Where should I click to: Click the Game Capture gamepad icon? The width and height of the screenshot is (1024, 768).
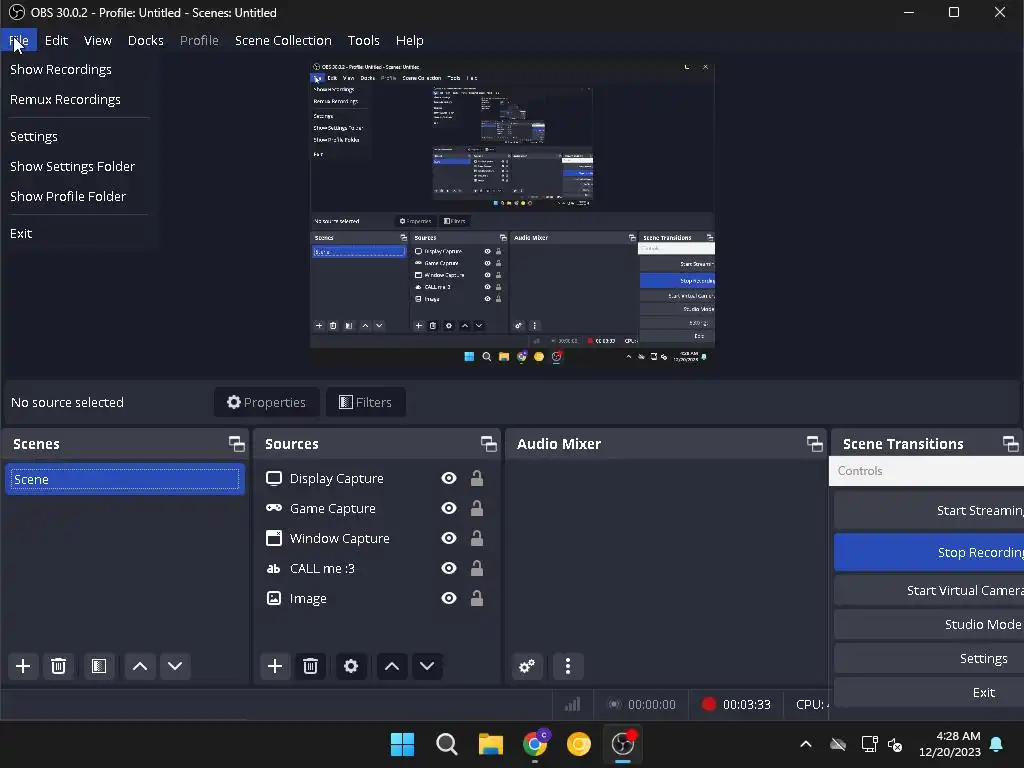pyautogui.click(x=274, y=508)
